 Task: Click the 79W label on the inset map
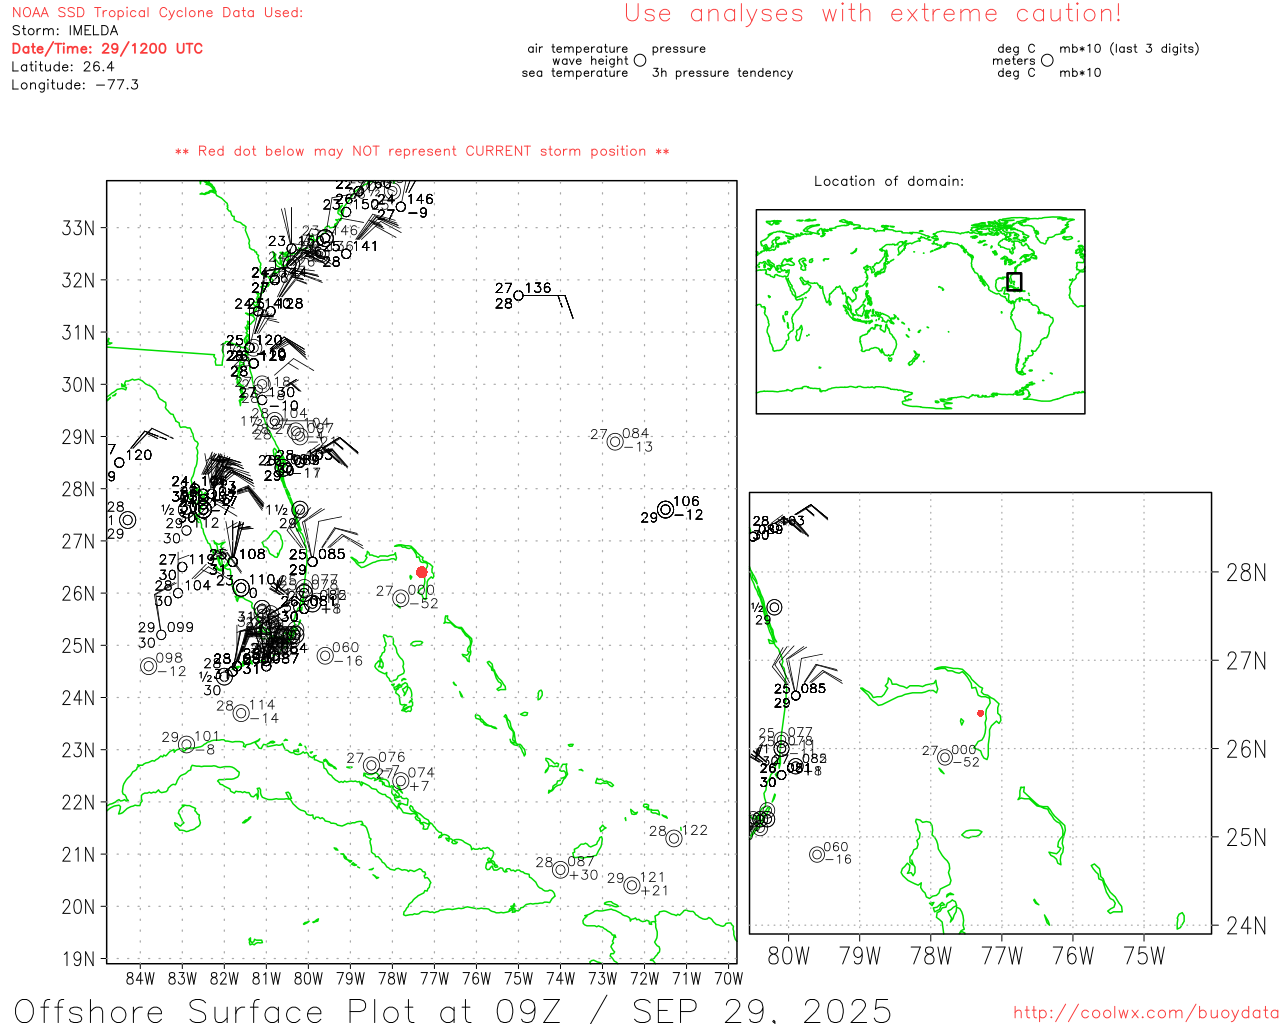point(860,956)
